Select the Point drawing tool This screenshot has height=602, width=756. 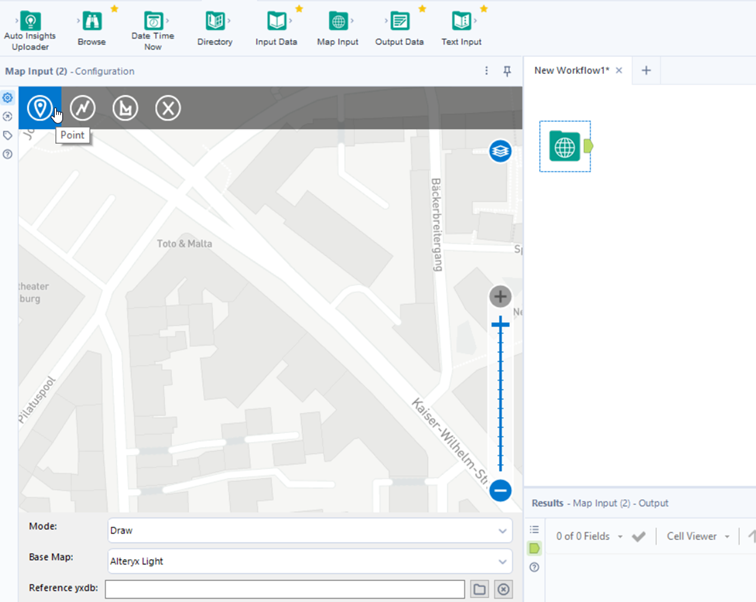pos(39,107)
